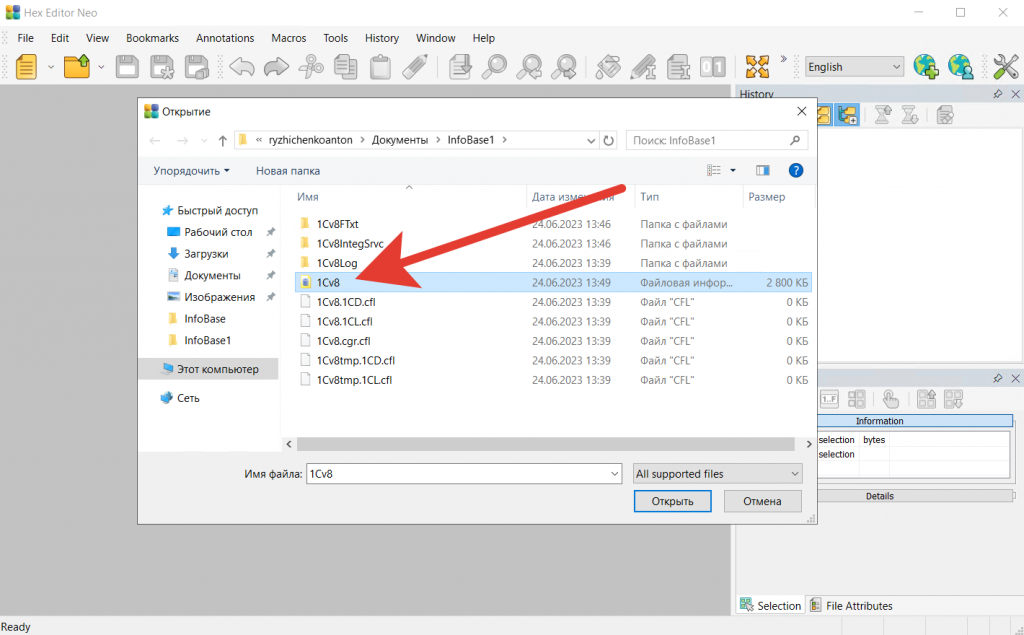Click the Новая папка button

[x=287, y=171]
